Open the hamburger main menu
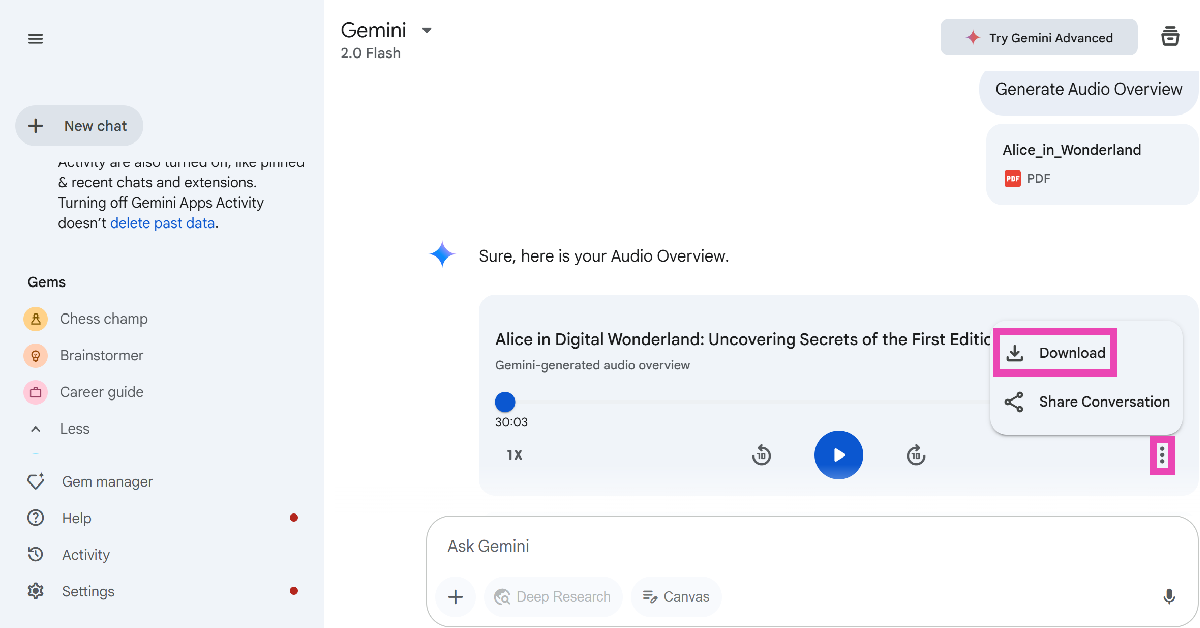1200x628 pixels. [36, 39]
